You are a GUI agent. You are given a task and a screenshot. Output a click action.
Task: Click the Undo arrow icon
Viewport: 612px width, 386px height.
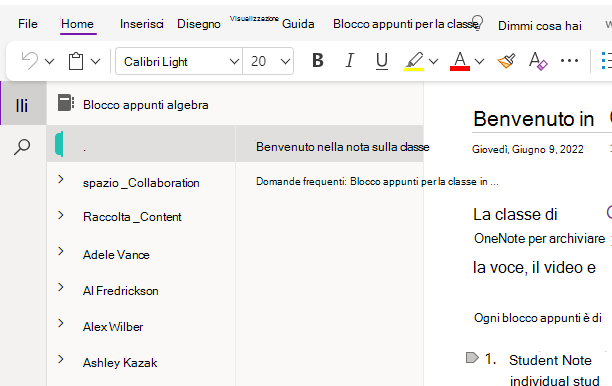point(30,61)
